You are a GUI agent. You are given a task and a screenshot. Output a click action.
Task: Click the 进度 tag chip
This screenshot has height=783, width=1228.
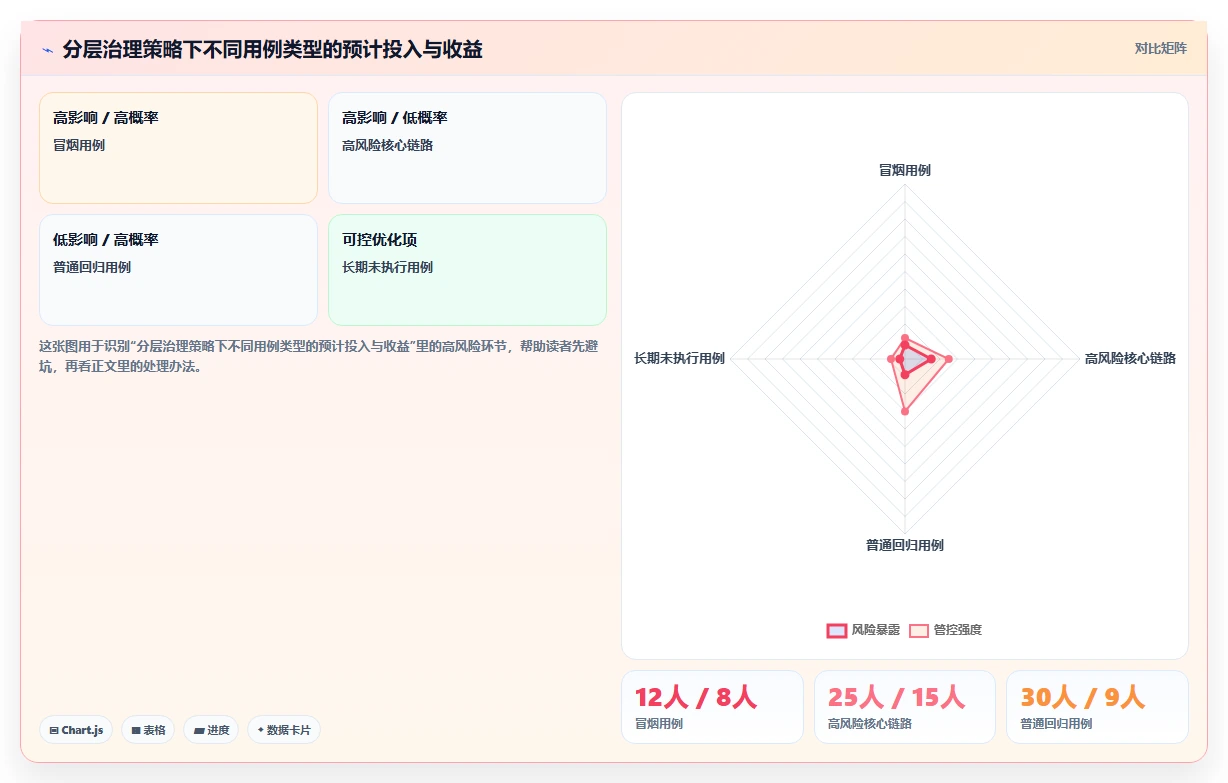click(x=211, y=730)
